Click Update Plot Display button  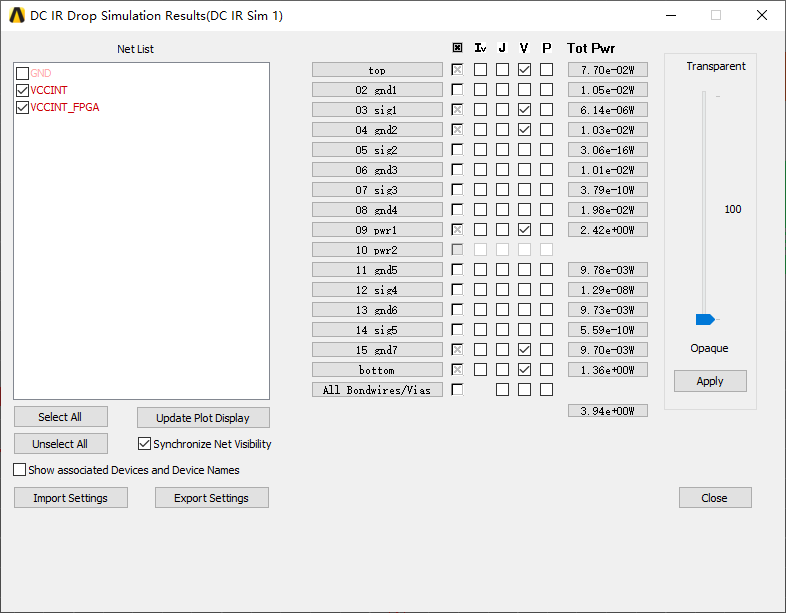click(x=203, y=418)
